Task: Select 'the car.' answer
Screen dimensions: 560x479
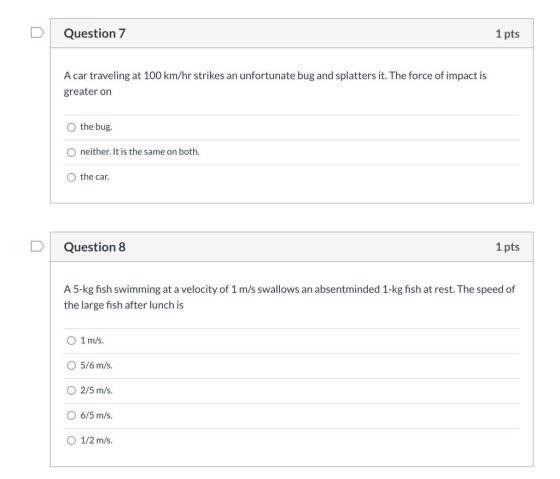Action: (71, 177)
